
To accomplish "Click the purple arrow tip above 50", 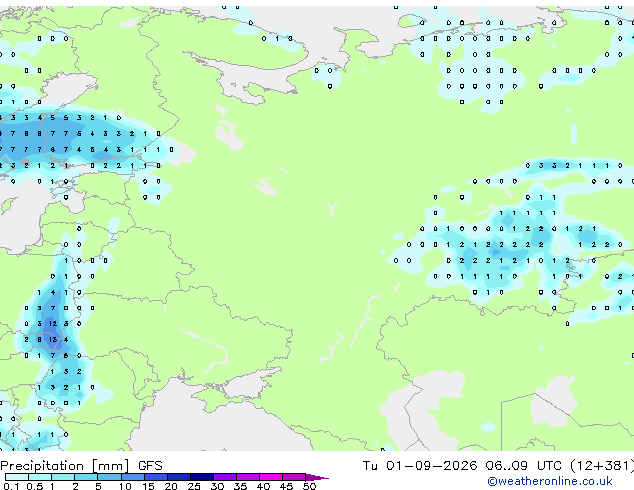I will pos(317,477).
